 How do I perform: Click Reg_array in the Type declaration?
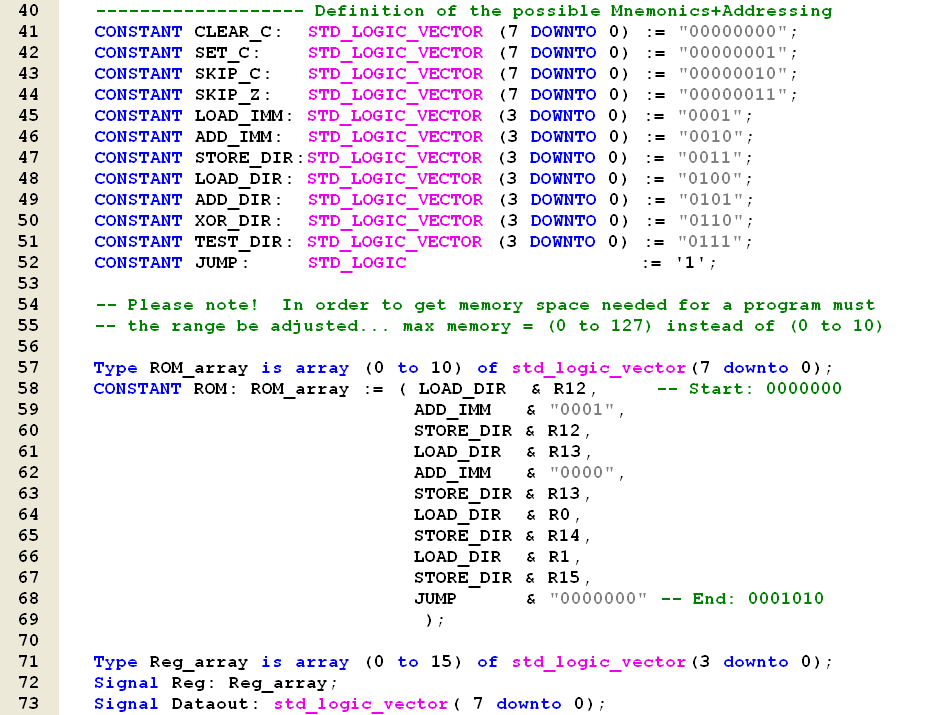198,662
